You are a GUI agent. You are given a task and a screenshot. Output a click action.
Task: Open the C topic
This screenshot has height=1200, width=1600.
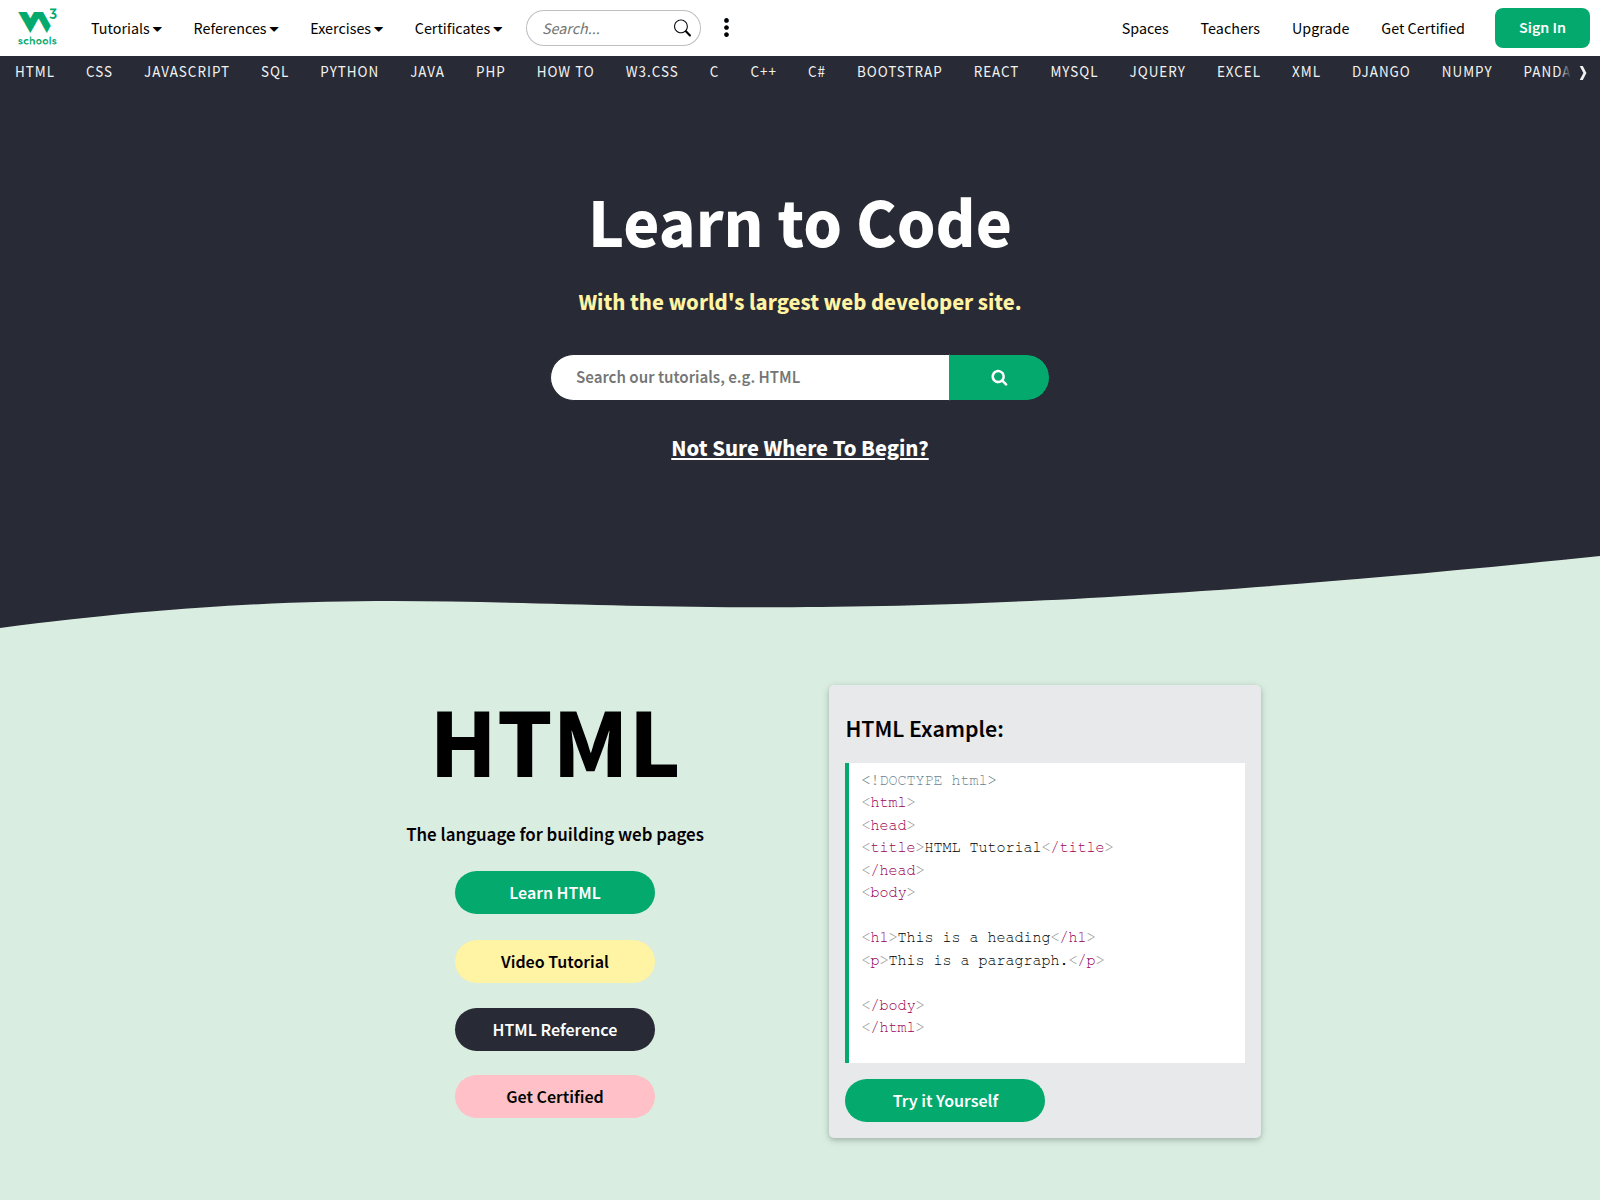714,72
